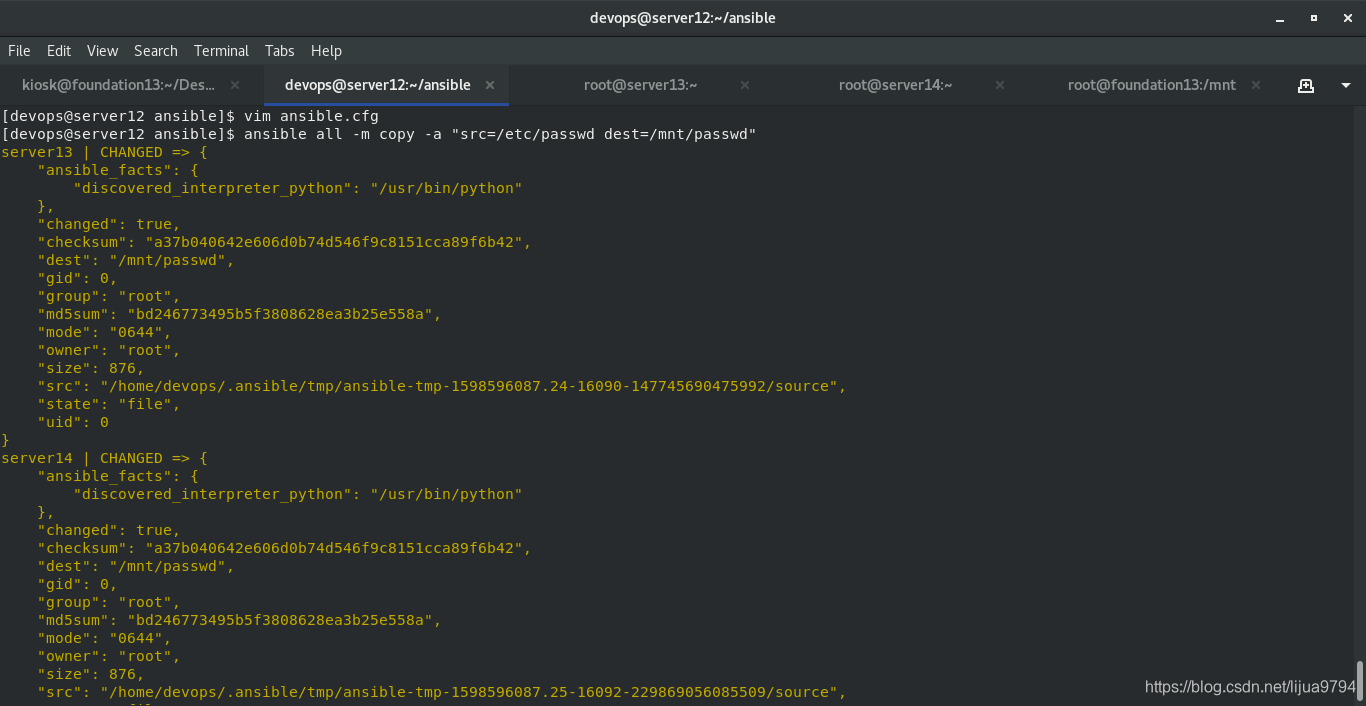Click server14's checksum value line

point(284,548)
